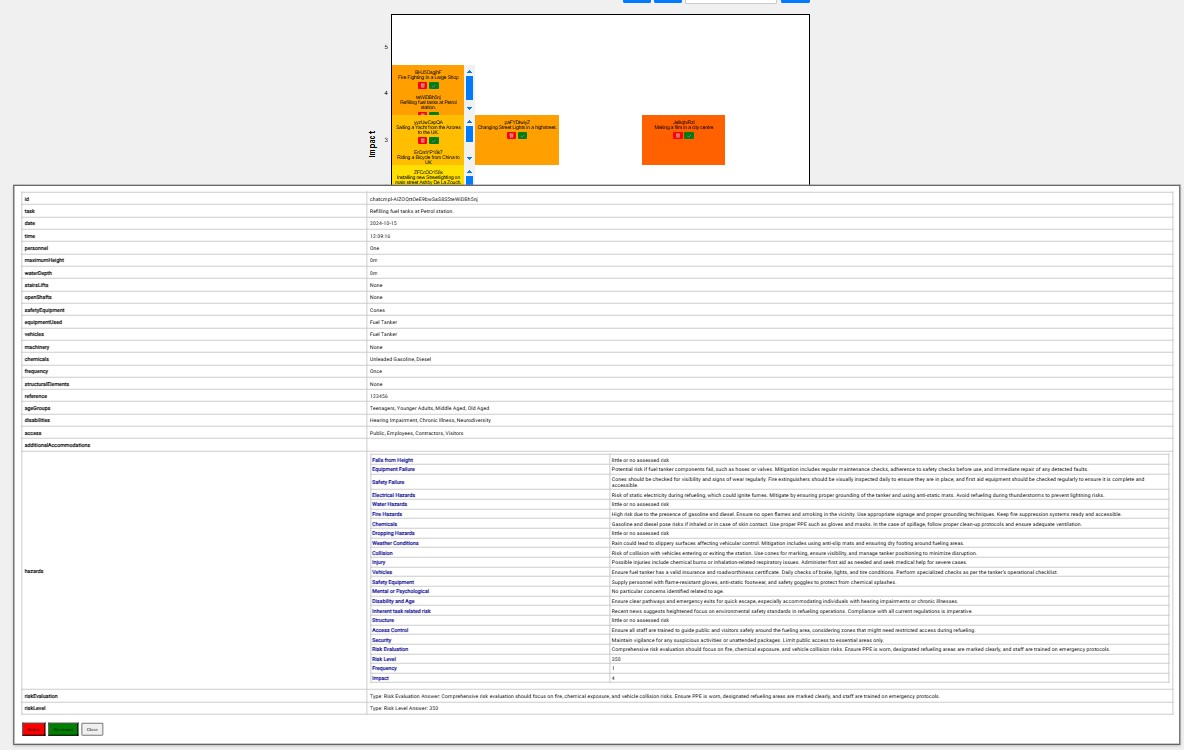Viewport: 1184px width, 750px height.
Task: Click red Delete button in details panel
Action: 33,729
